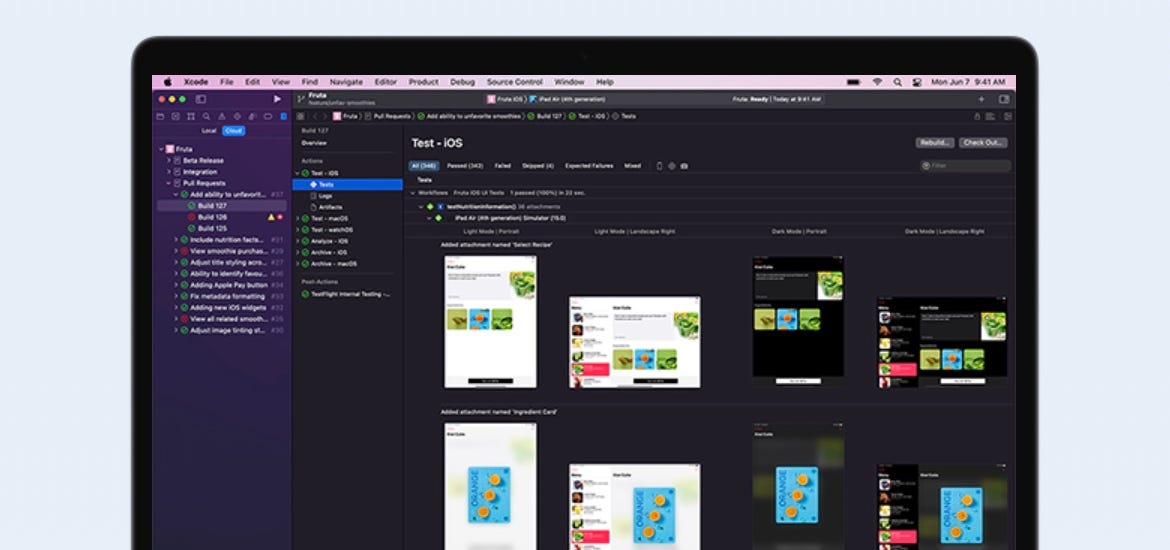Screen dimensions: 1170x550
Task: Click the device filter icon beside Mixed
Action: 659,166
